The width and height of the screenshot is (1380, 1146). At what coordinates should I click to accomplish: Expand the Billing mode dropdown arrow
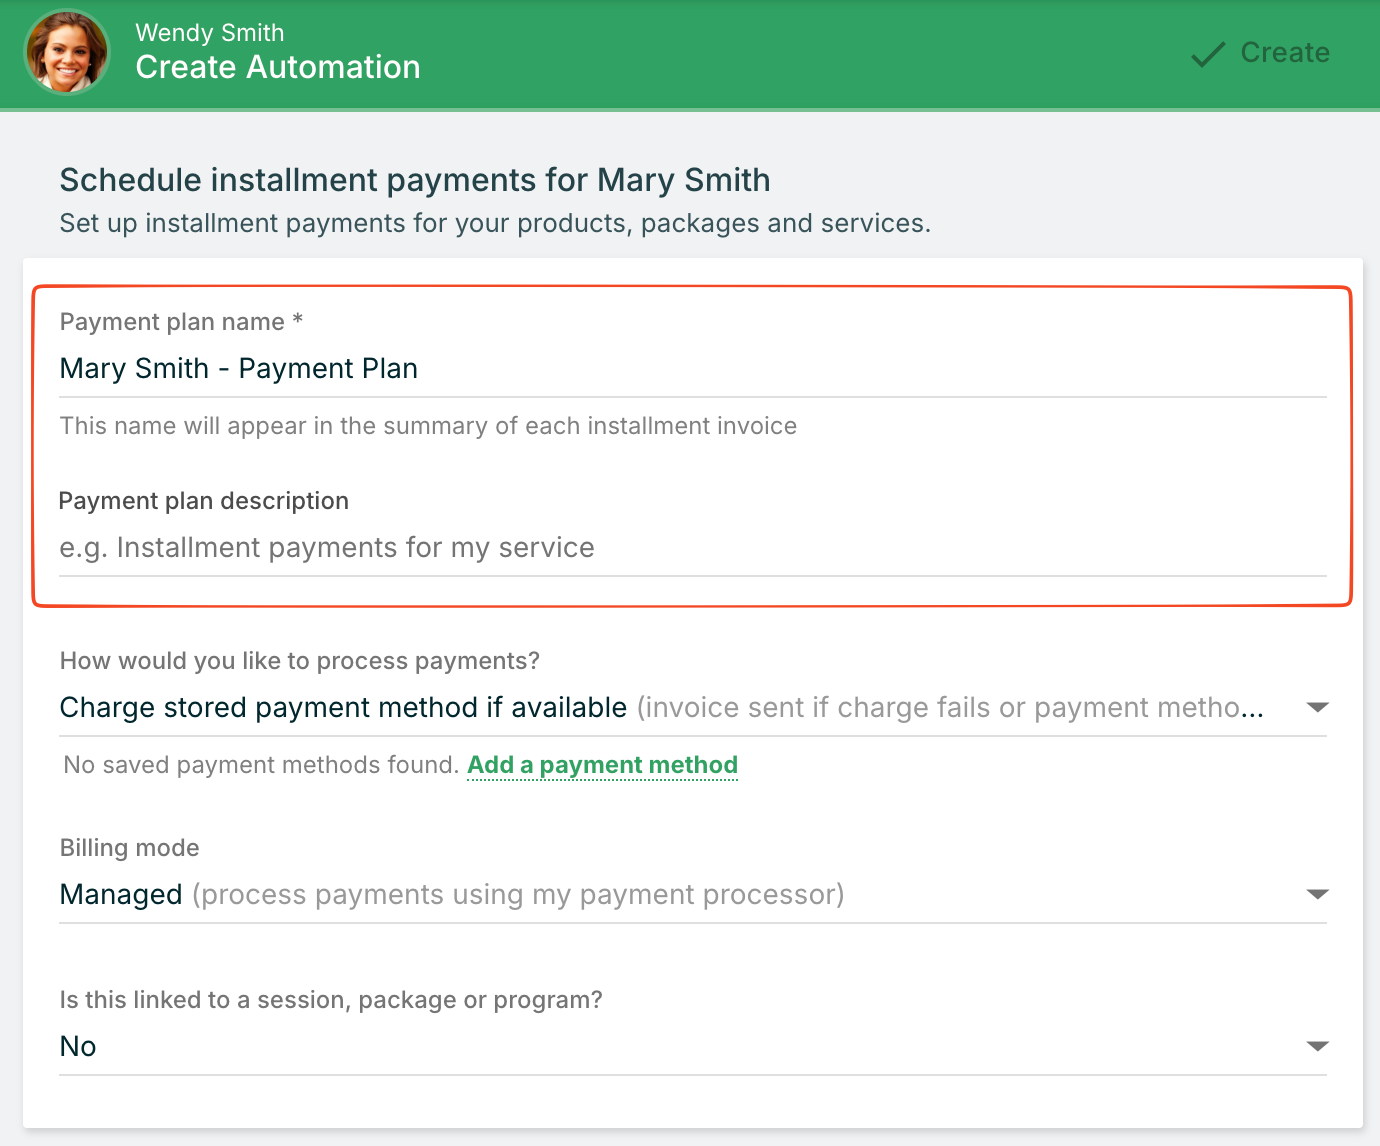point(1317,895)
